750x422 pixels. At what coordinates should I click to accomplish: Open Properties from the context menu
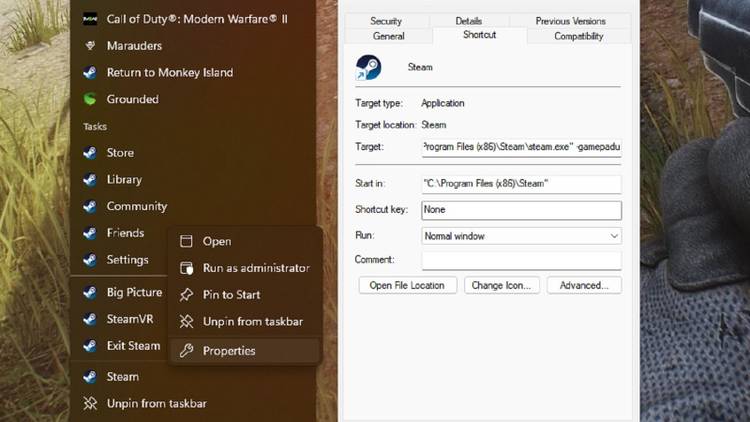(244, 351)
